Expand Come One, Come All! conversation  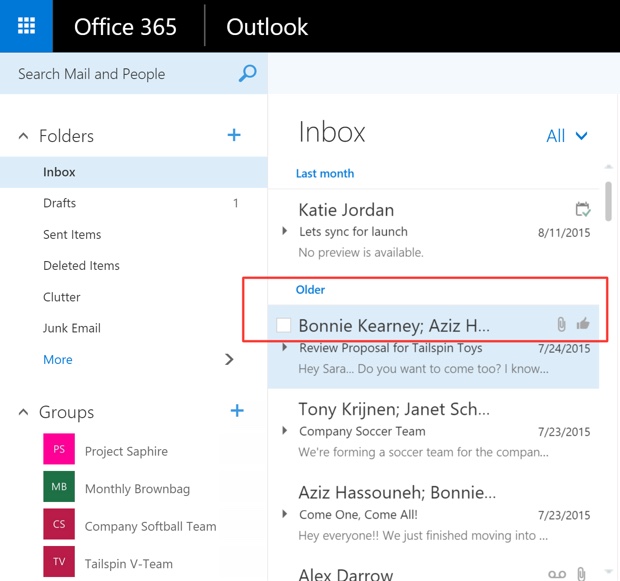coord(284,514)
